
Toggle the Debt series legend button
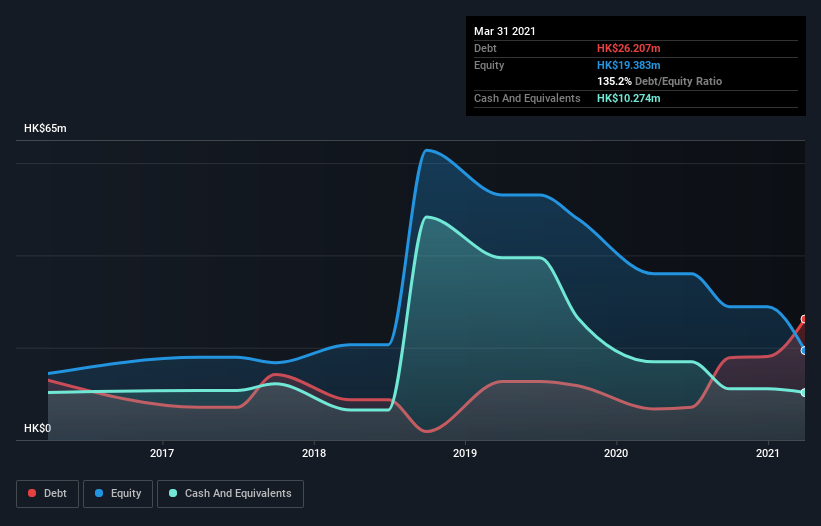[48, 494]
